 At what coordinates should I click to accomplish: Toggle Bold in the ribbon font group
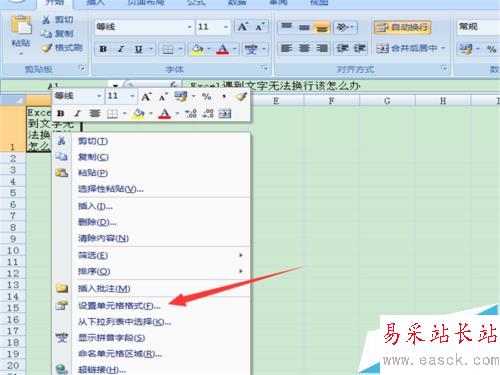pyautogui.click(x=103, y=49)
